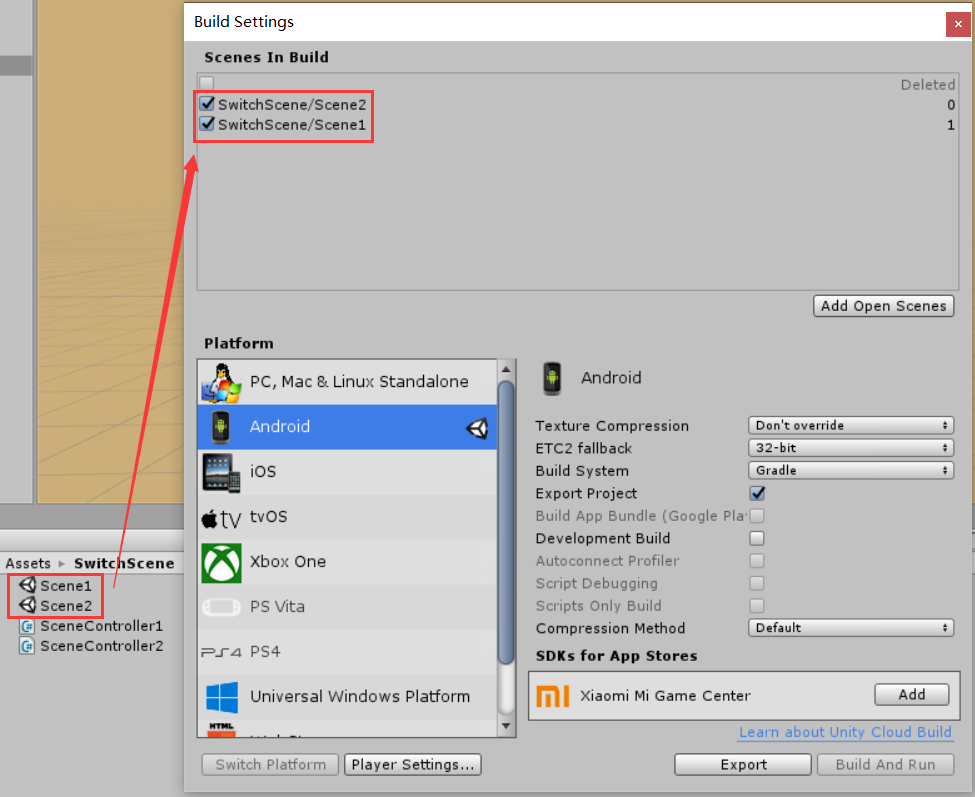975x797 pixels.
Task: Click the SceneController2 C# script icon
Action: click(27, 647)
